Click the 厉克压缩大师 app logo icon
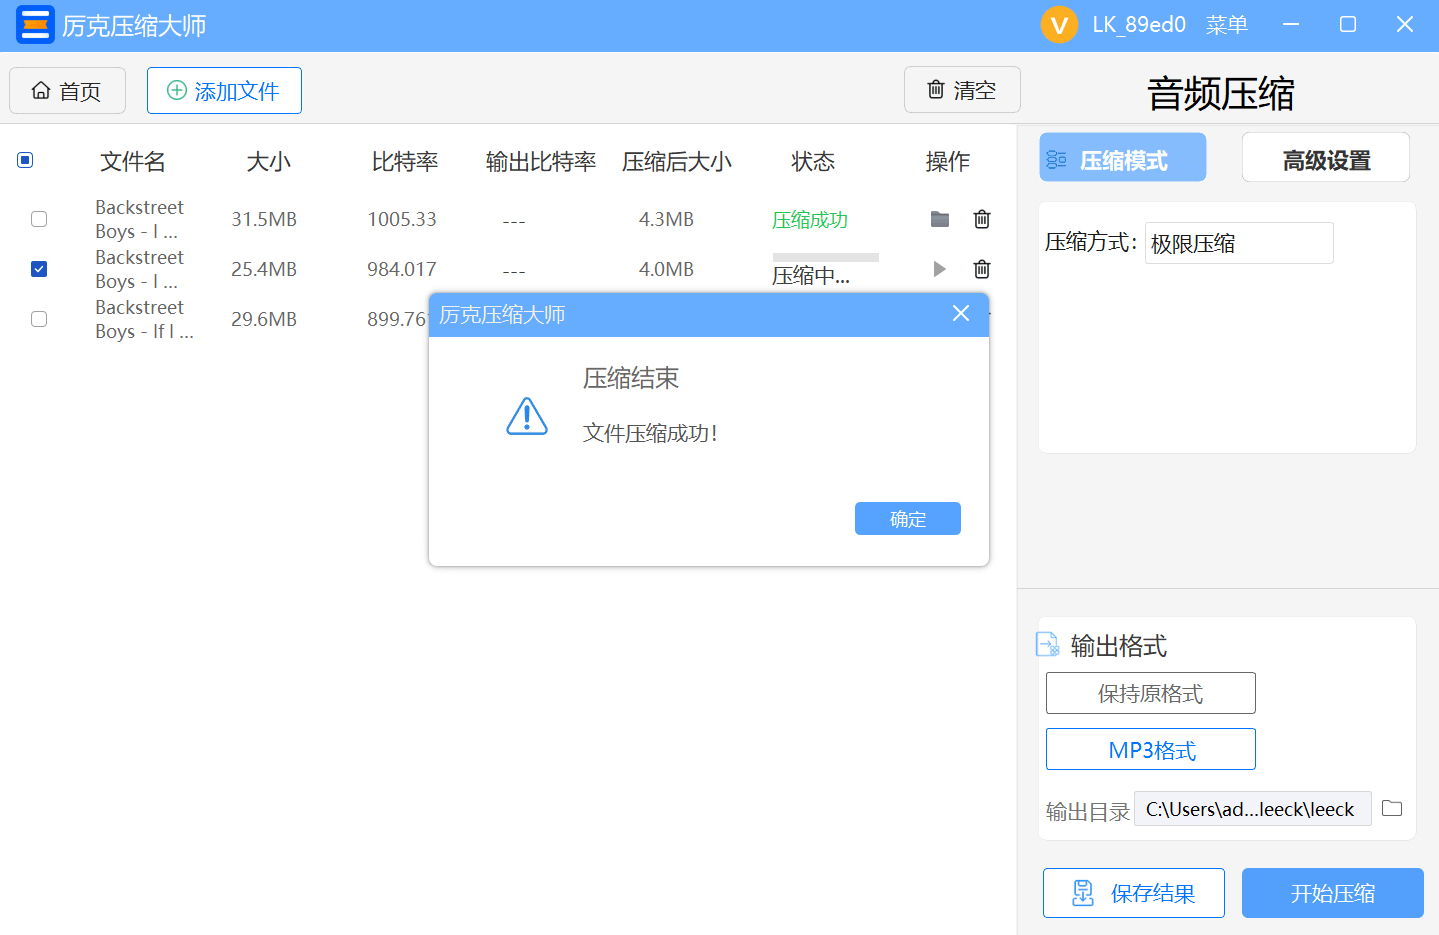Screen dimensions: 1439x935 pos(35,25)
